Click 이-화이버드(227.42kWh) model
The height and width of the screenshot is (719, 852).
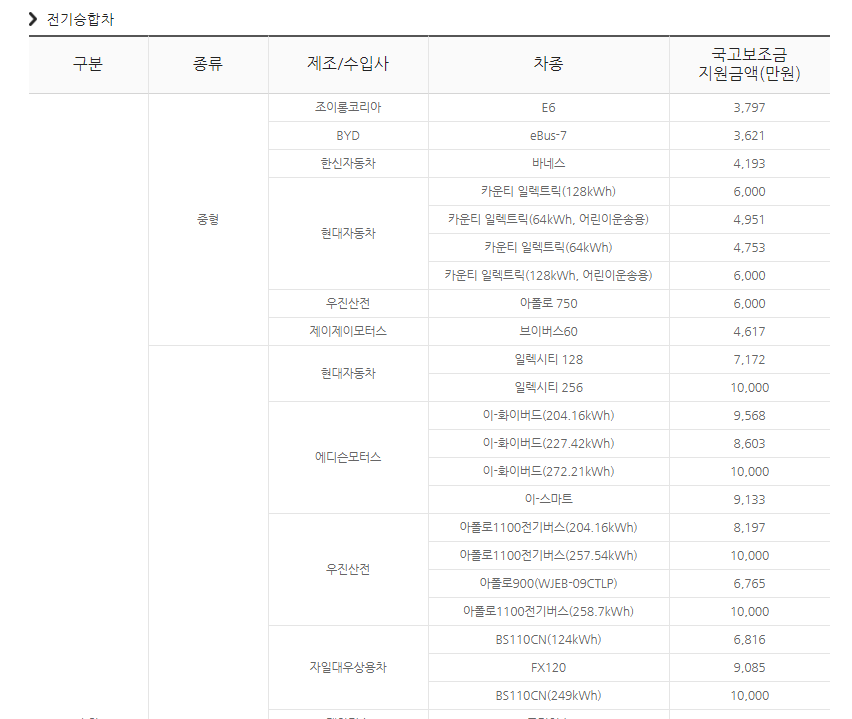coord(548,443)
